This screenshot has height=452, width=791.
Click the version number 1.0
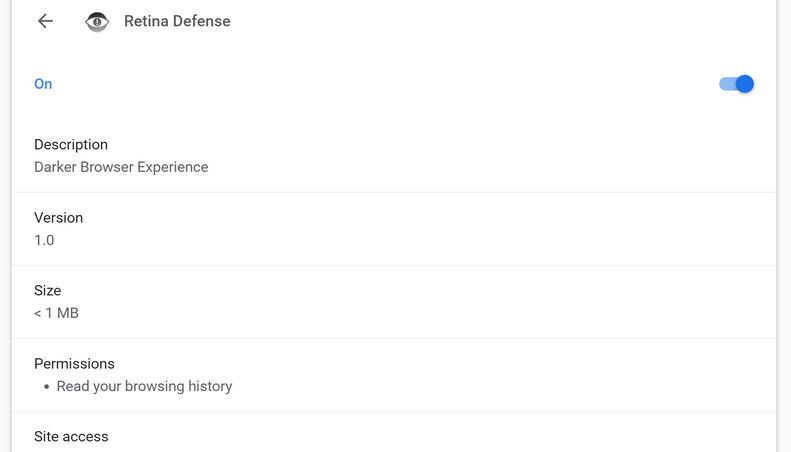click(x=44, y=240)
